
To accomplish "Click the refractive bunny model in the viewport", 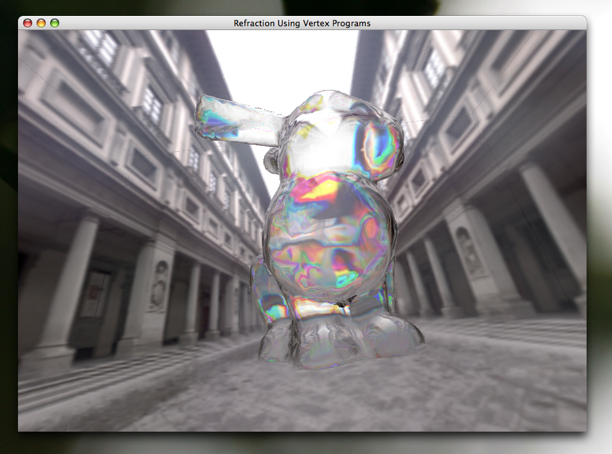I will pos(312,230).
